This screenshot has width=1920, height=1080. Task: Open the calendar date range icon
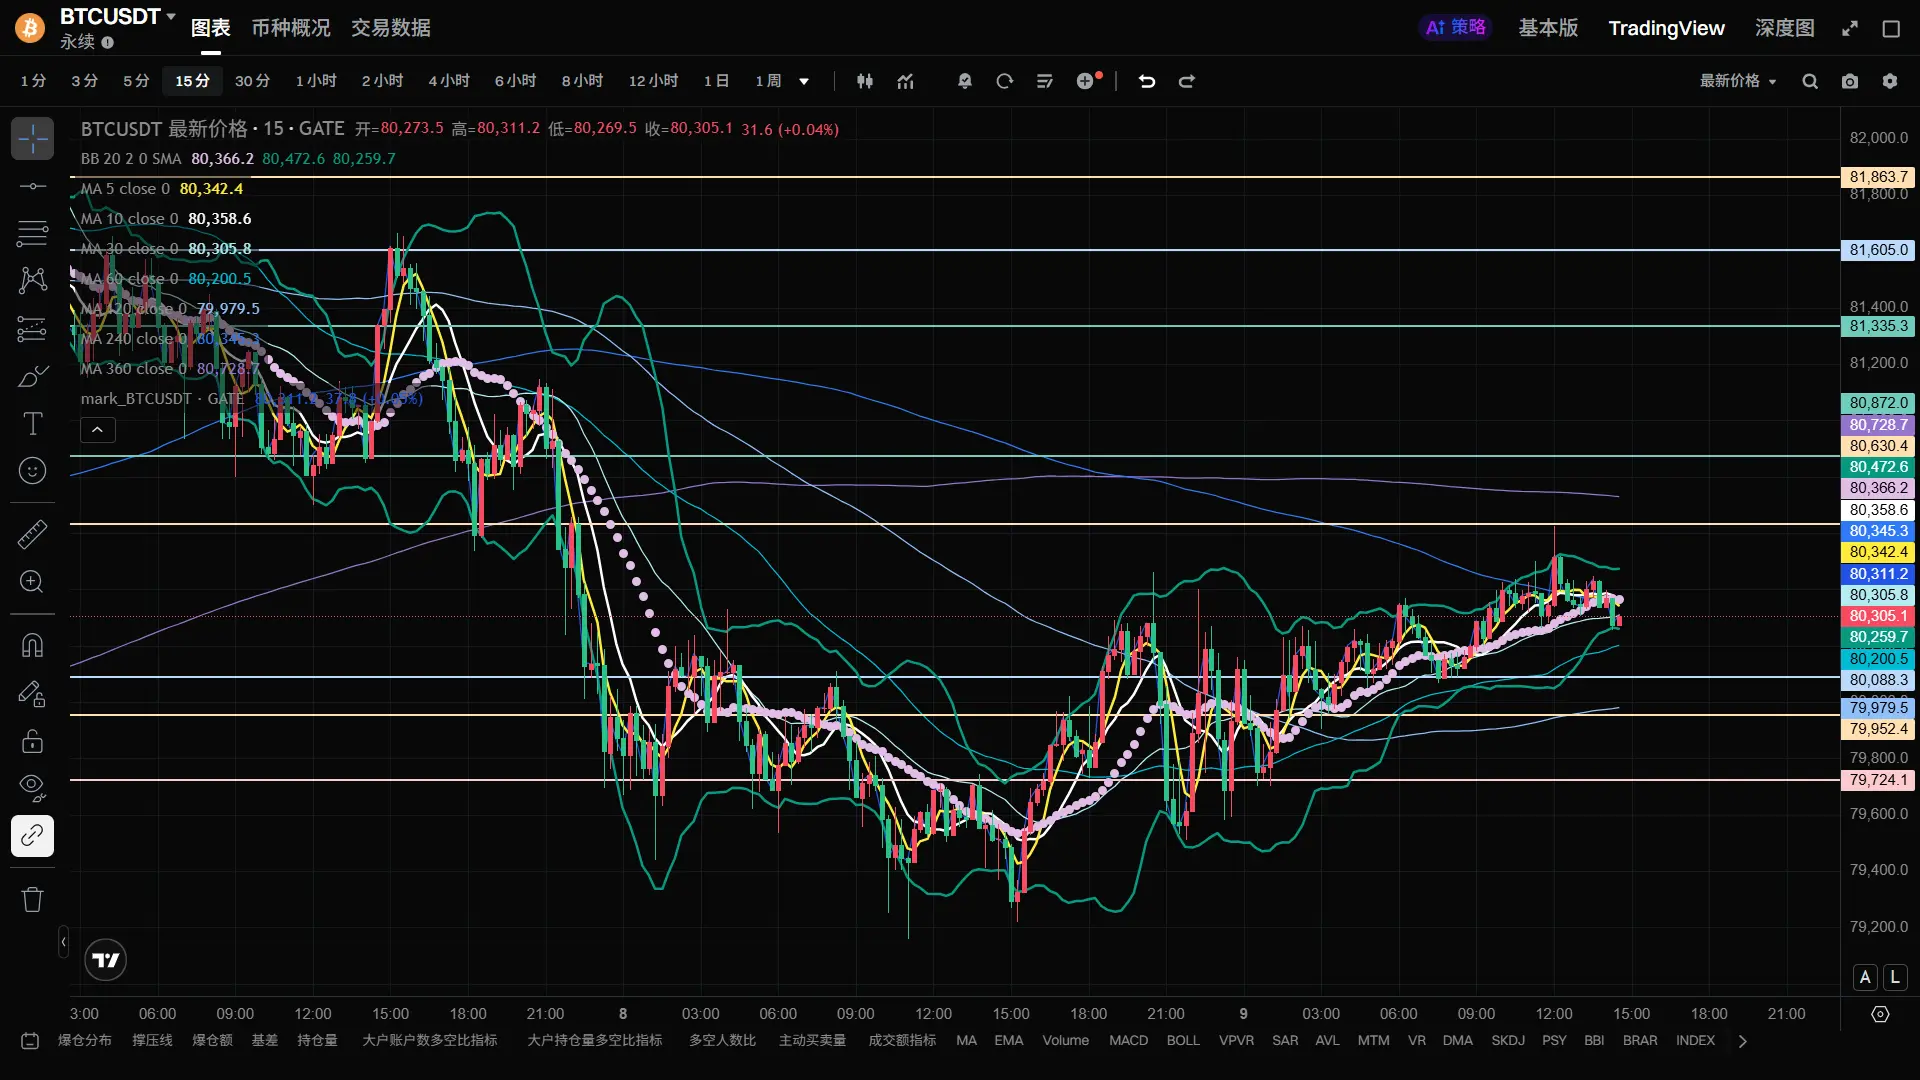30,1041
